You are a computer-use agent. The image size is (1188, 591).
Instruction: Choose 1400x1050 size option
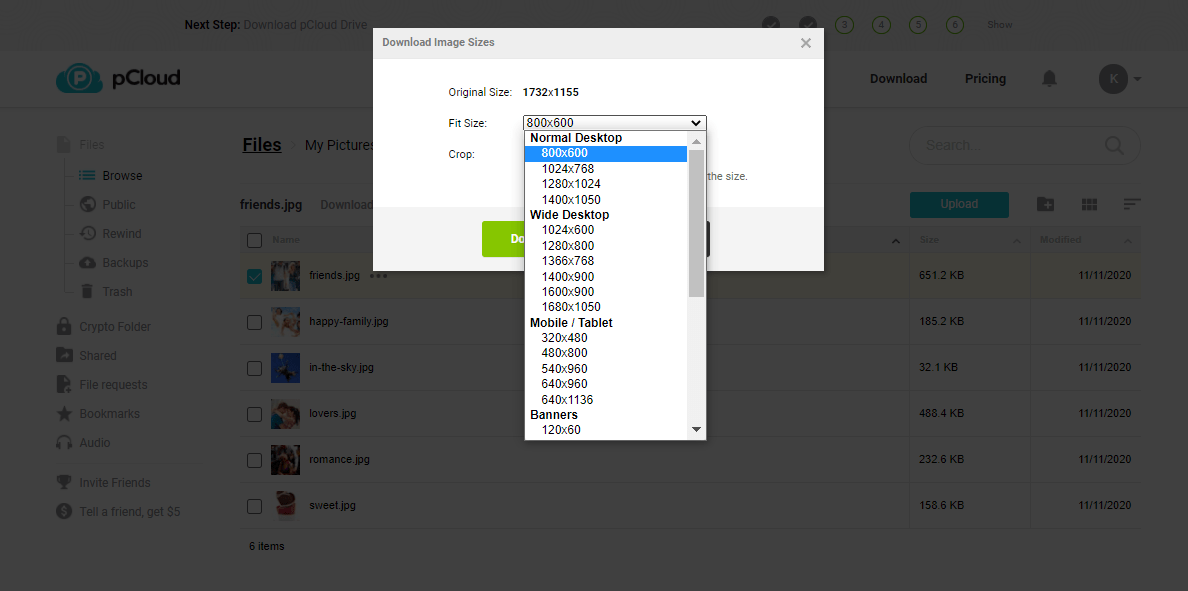606,200
